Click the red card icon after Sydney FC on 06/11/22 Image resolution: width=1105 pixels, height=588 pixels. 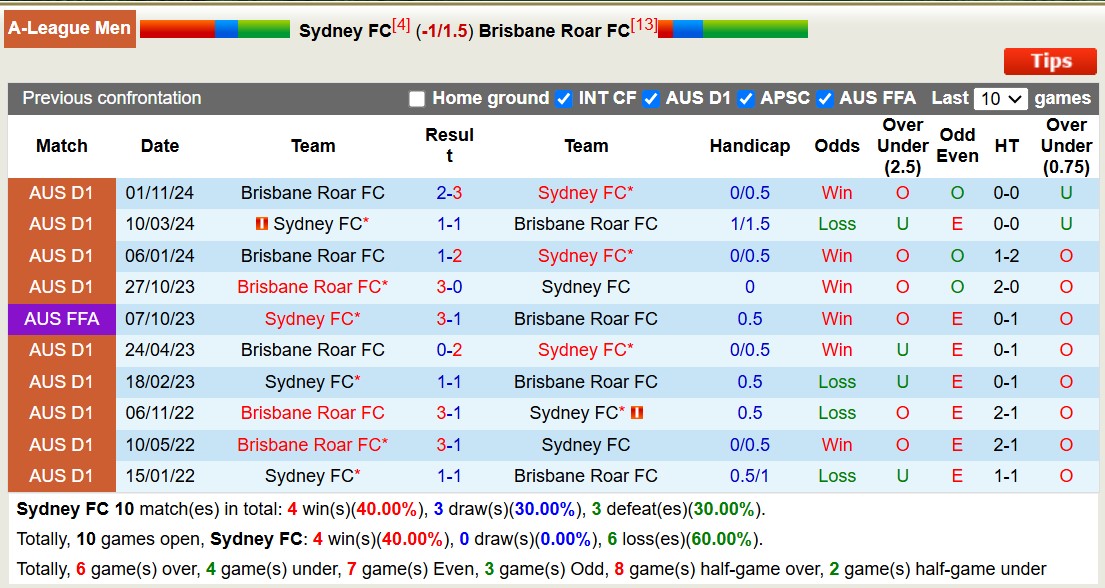pyautogui.click(x=637, y=413)
